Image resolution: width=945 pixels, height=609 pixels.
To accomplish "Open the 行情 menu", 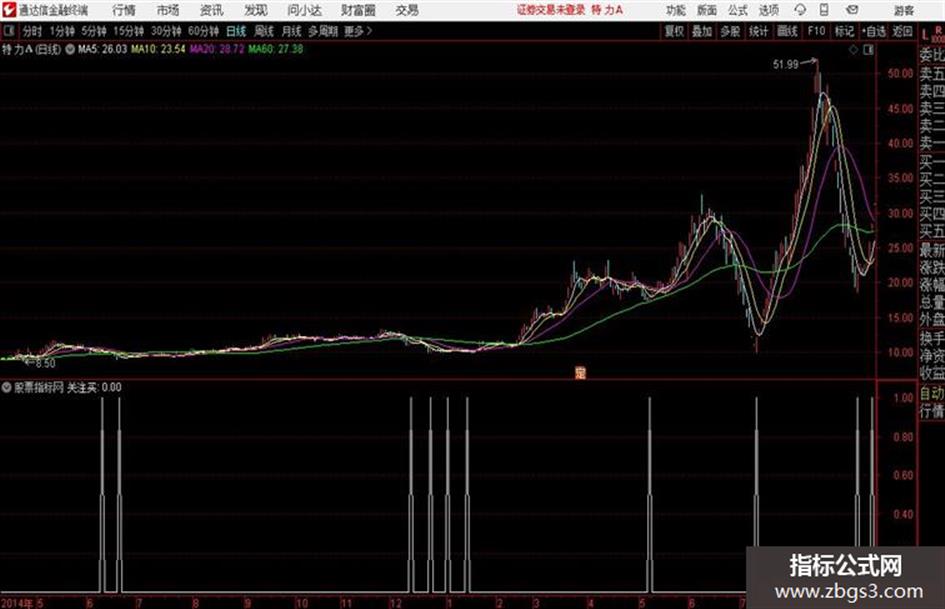I will pos(124,10).
